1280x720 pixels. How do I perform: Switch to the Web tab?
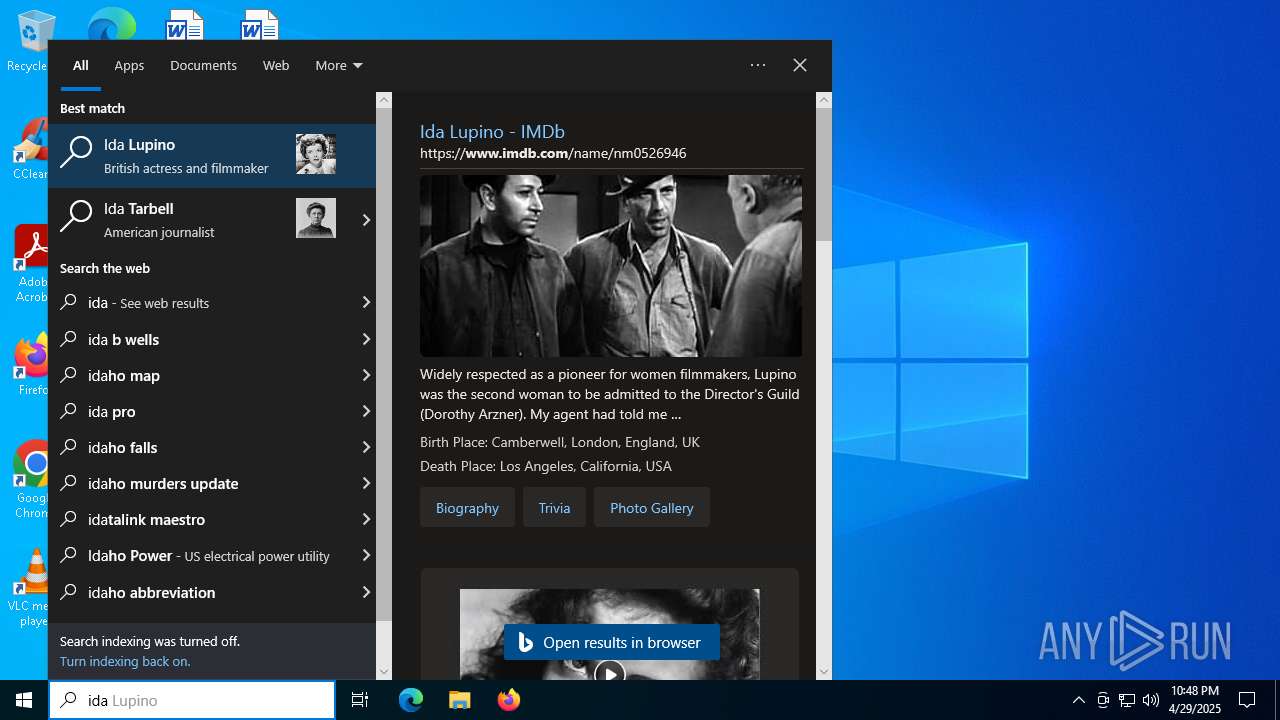tap(276, 65)
